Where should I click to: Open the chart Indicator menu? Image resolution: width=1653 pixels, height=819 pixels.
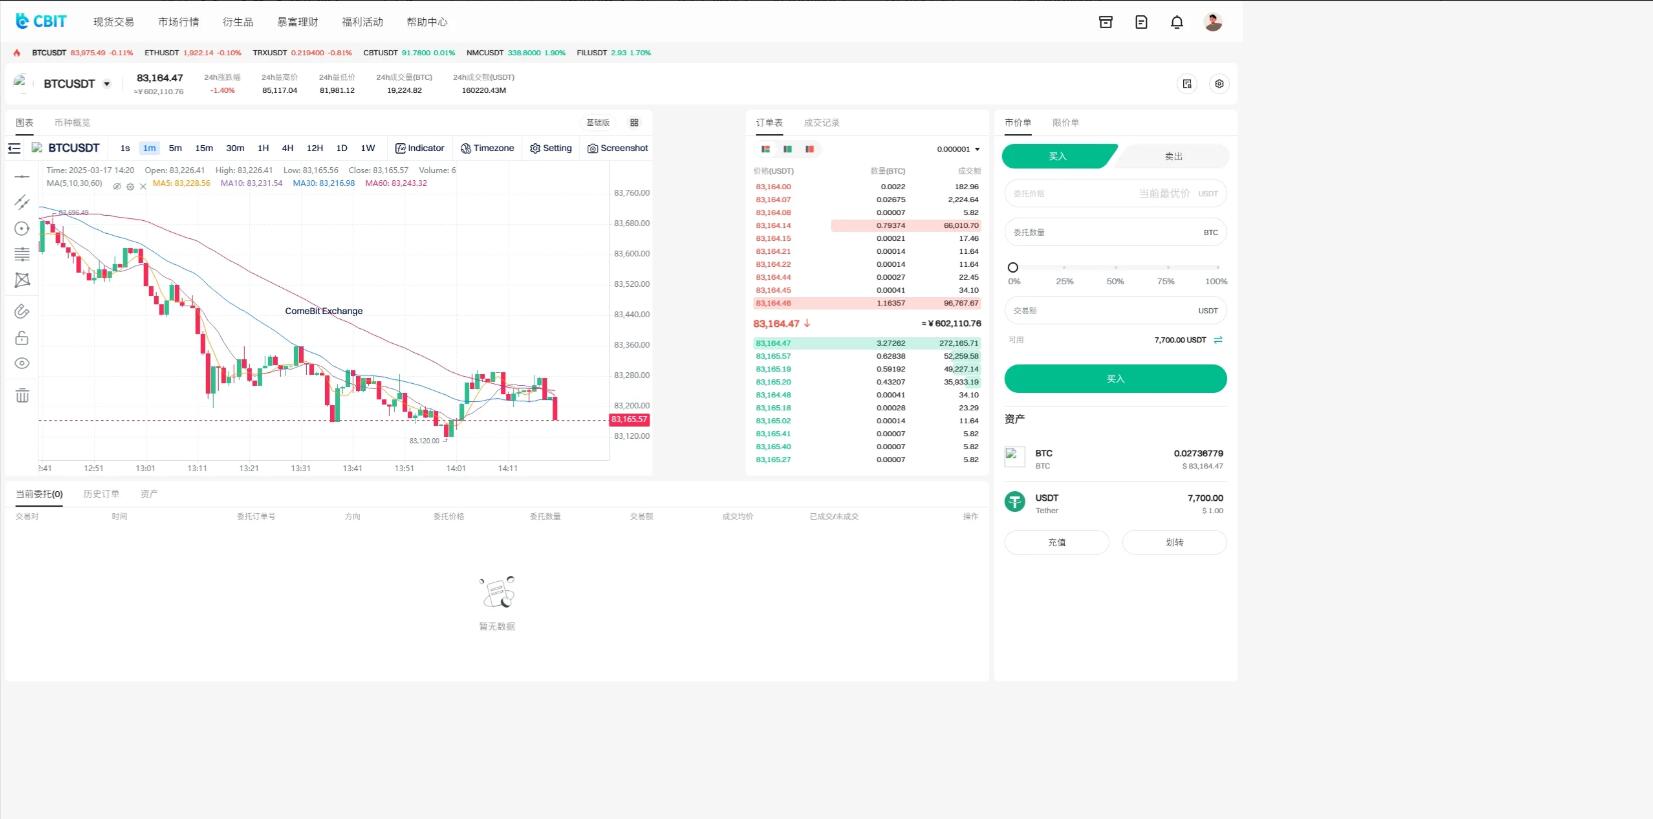(x=419, y=148)
